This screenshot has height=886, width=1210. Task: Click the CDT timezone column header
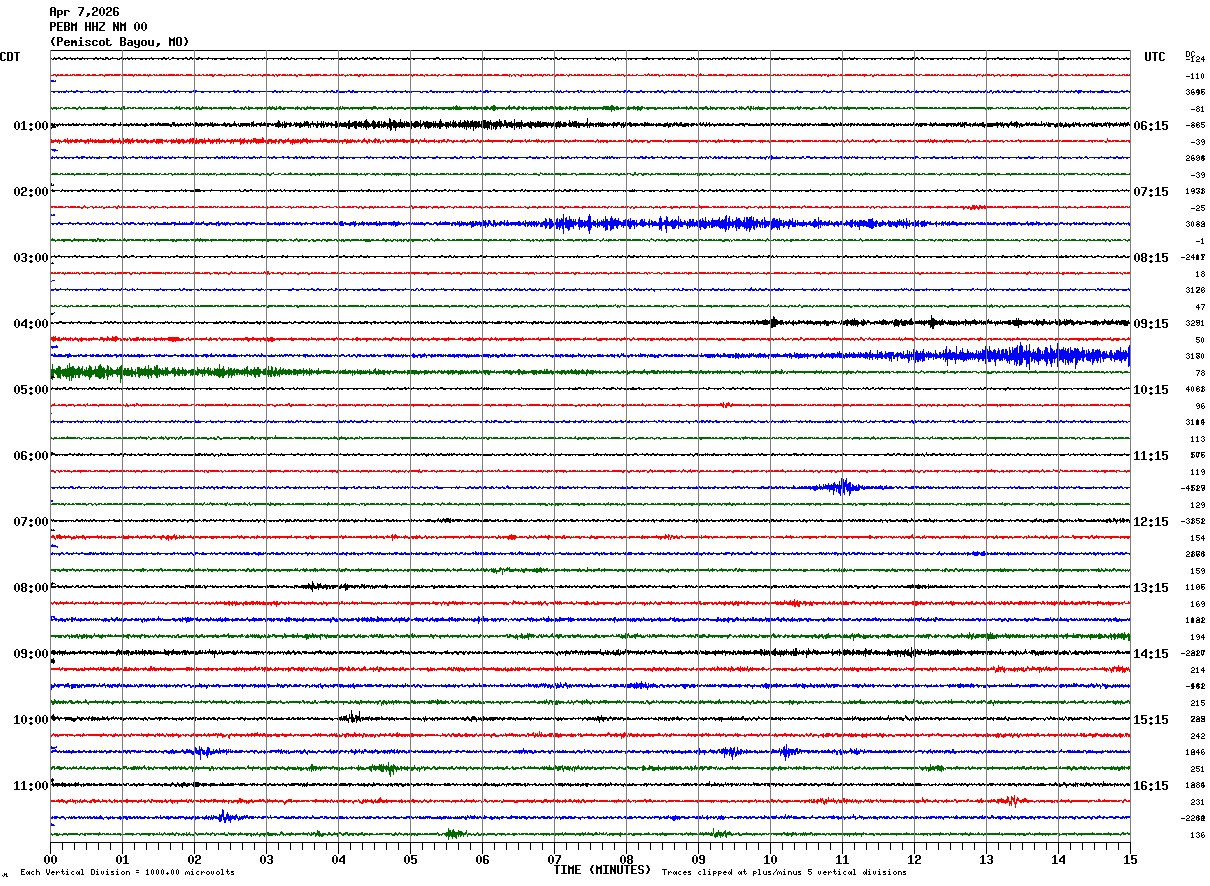pyautogui.click(x=10, y=57)
